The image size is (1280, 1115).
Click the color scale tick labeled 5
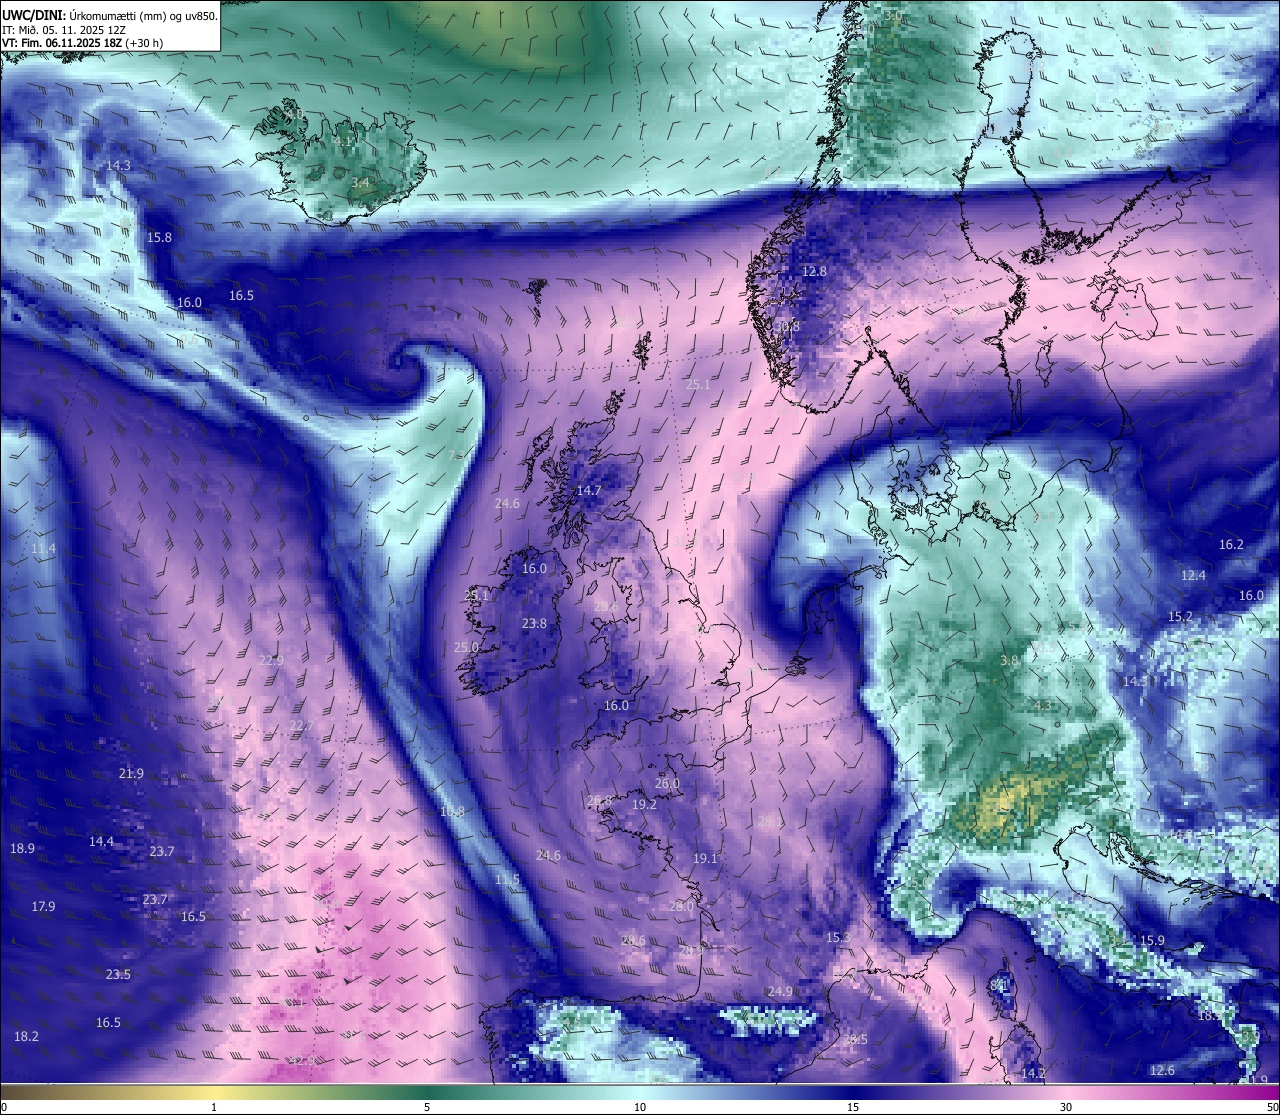pyautogui.click(x=427, y=1107)
